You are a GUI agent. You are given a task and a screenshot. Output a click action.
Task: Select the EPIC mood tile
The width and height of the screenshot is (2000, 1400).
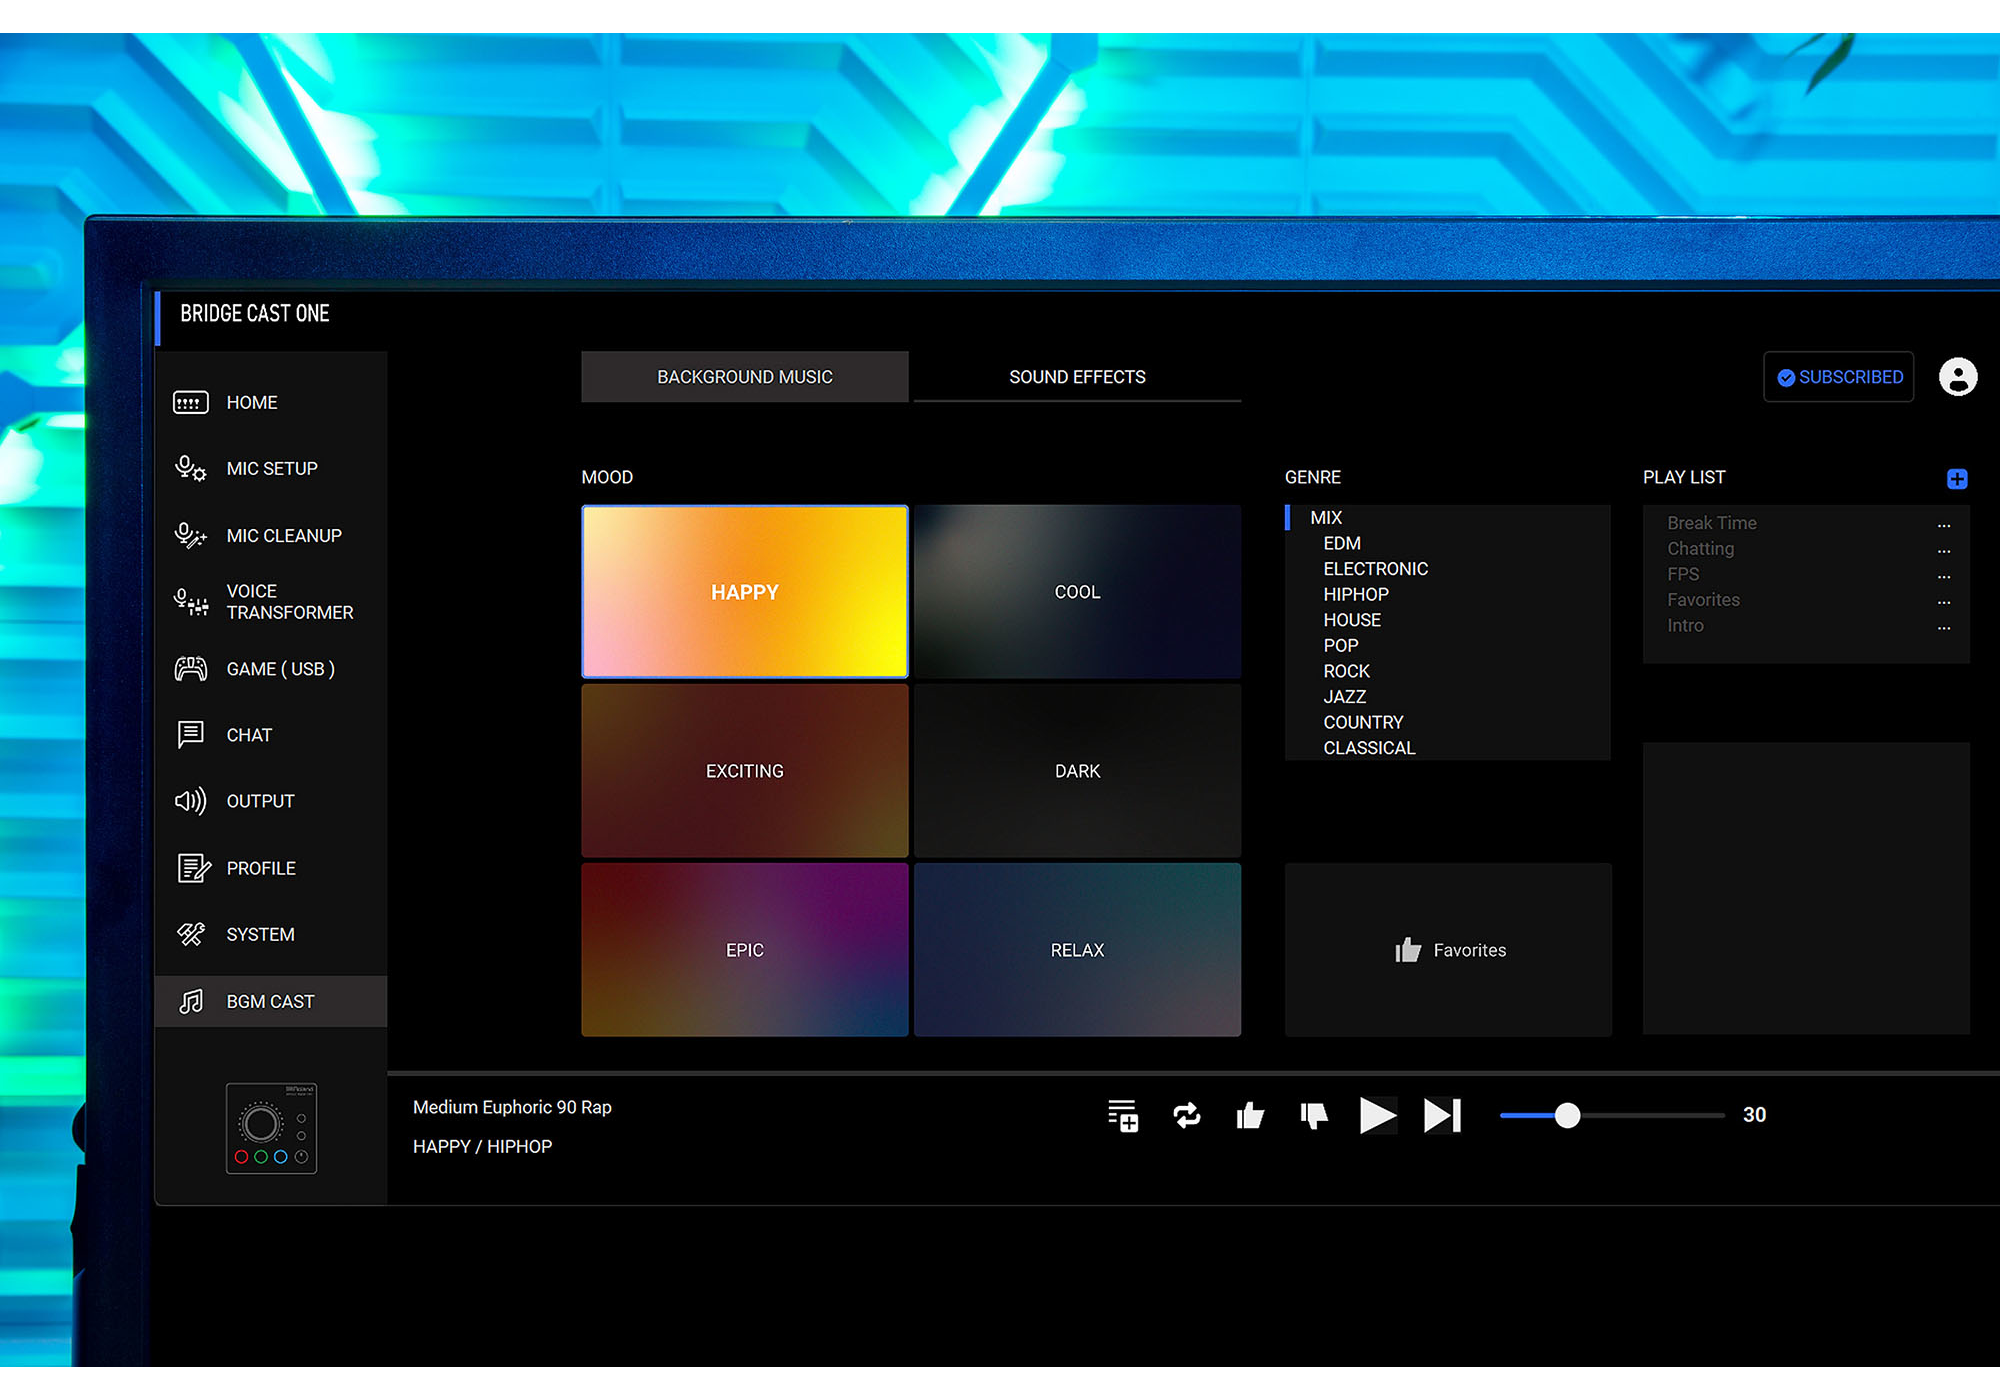[745, 950]
